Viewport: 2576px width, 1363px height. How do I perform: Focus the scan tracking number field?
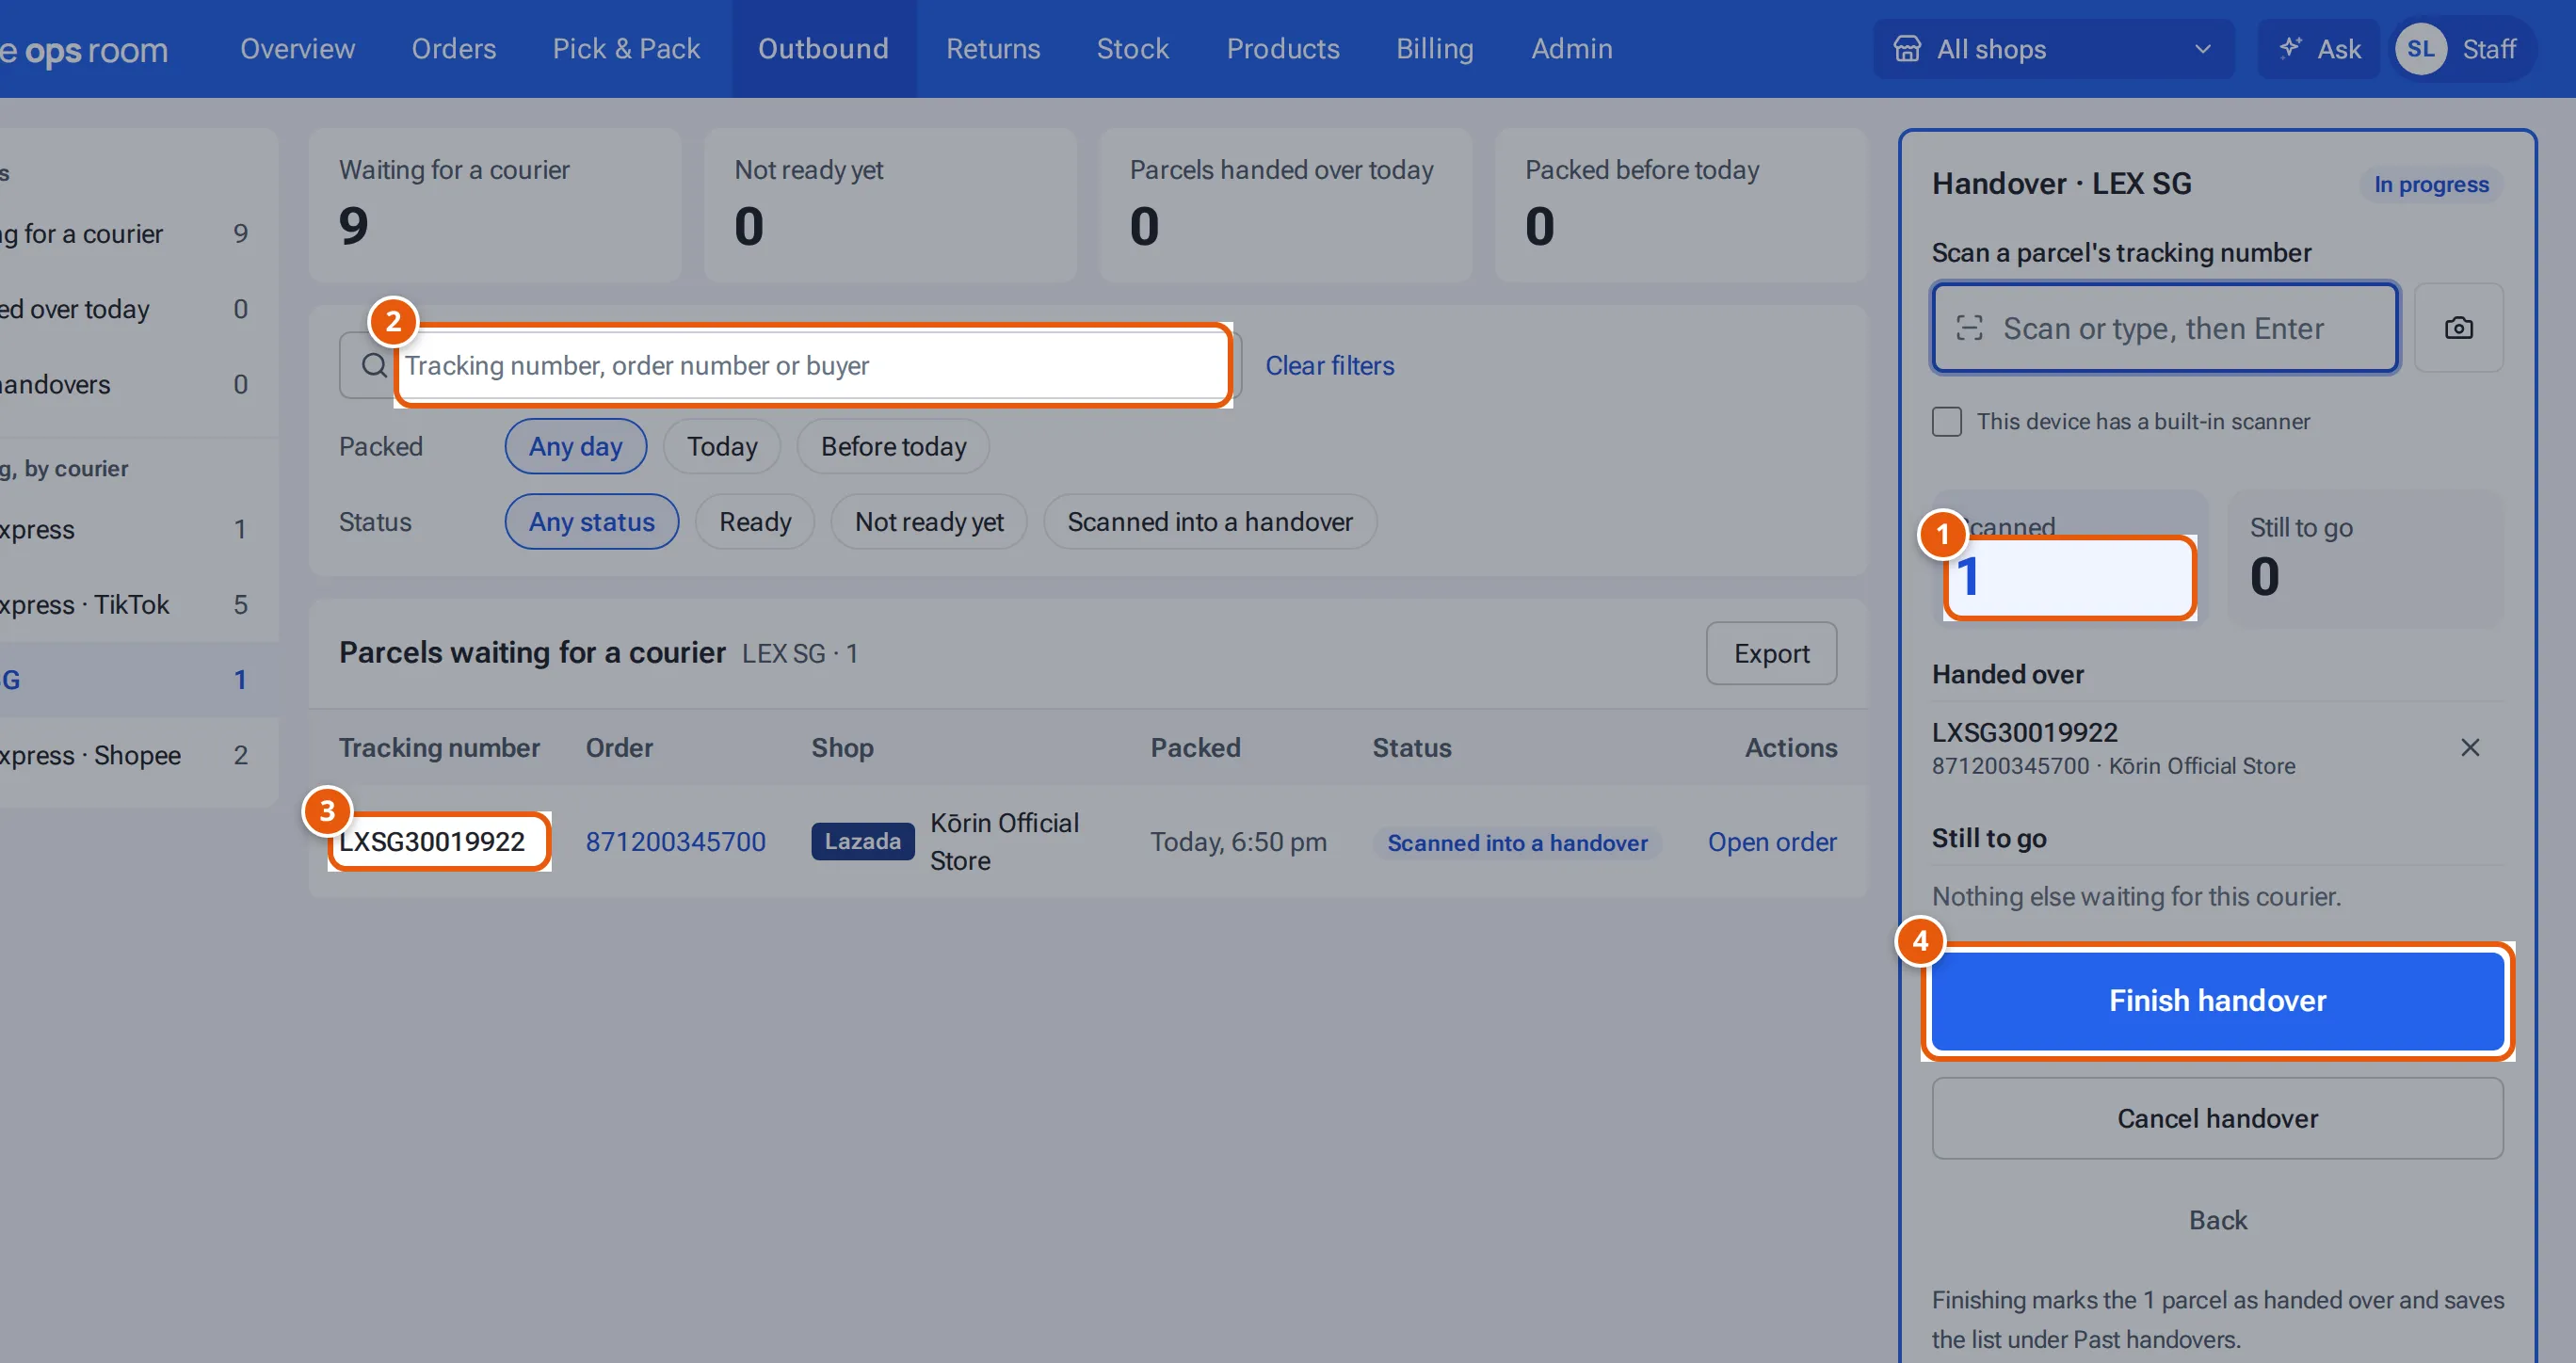2164,328
